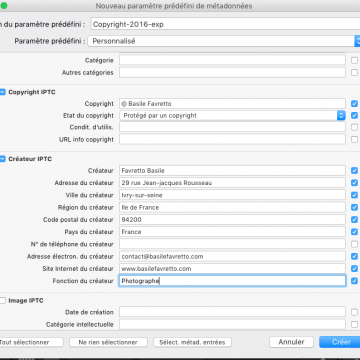Enable the Catégorie checkbox
The width and height of the screenshot is (360, 360).
354,61
